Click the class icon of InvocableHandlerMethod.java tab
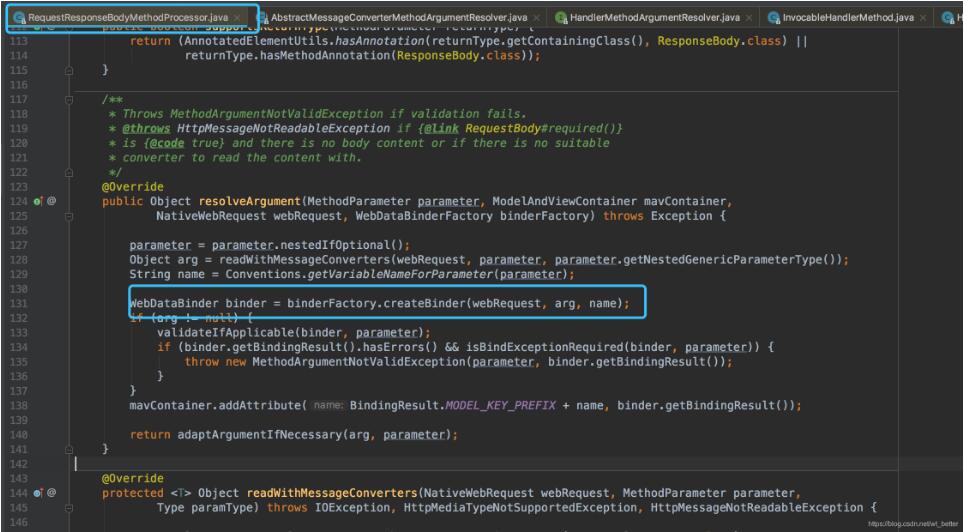 click(x=774, y=18)
